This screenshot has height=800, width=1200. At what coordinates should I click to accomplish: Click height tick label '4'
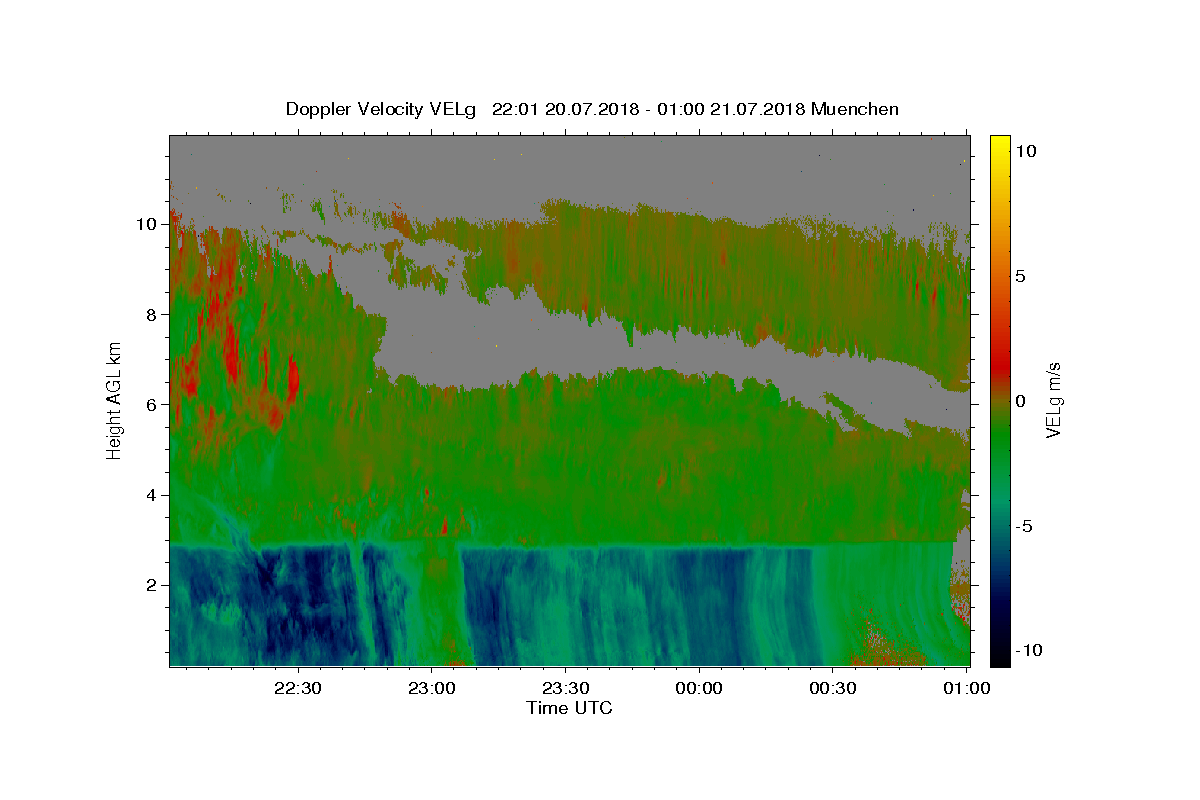152,495
